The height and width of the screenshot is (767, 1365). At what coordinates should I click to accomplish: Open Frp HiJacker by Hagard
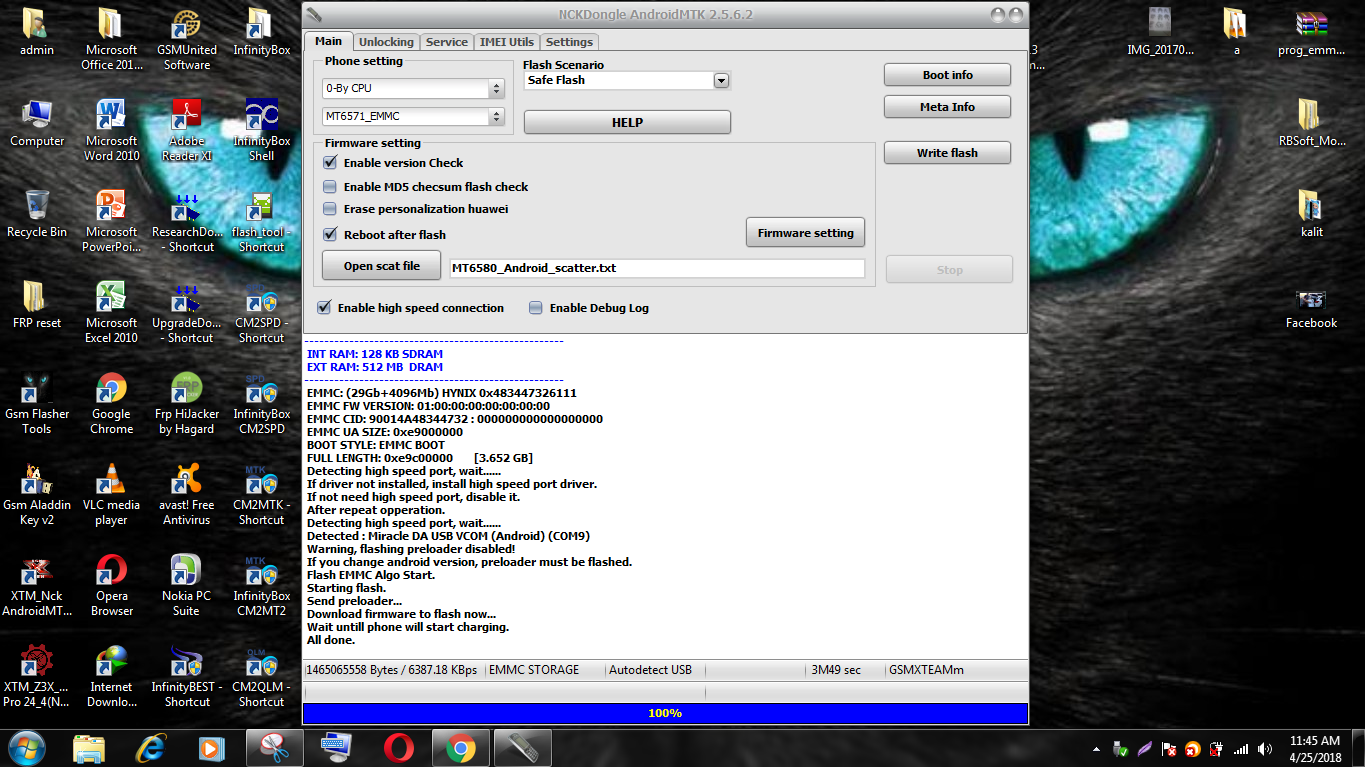(187, 403)
